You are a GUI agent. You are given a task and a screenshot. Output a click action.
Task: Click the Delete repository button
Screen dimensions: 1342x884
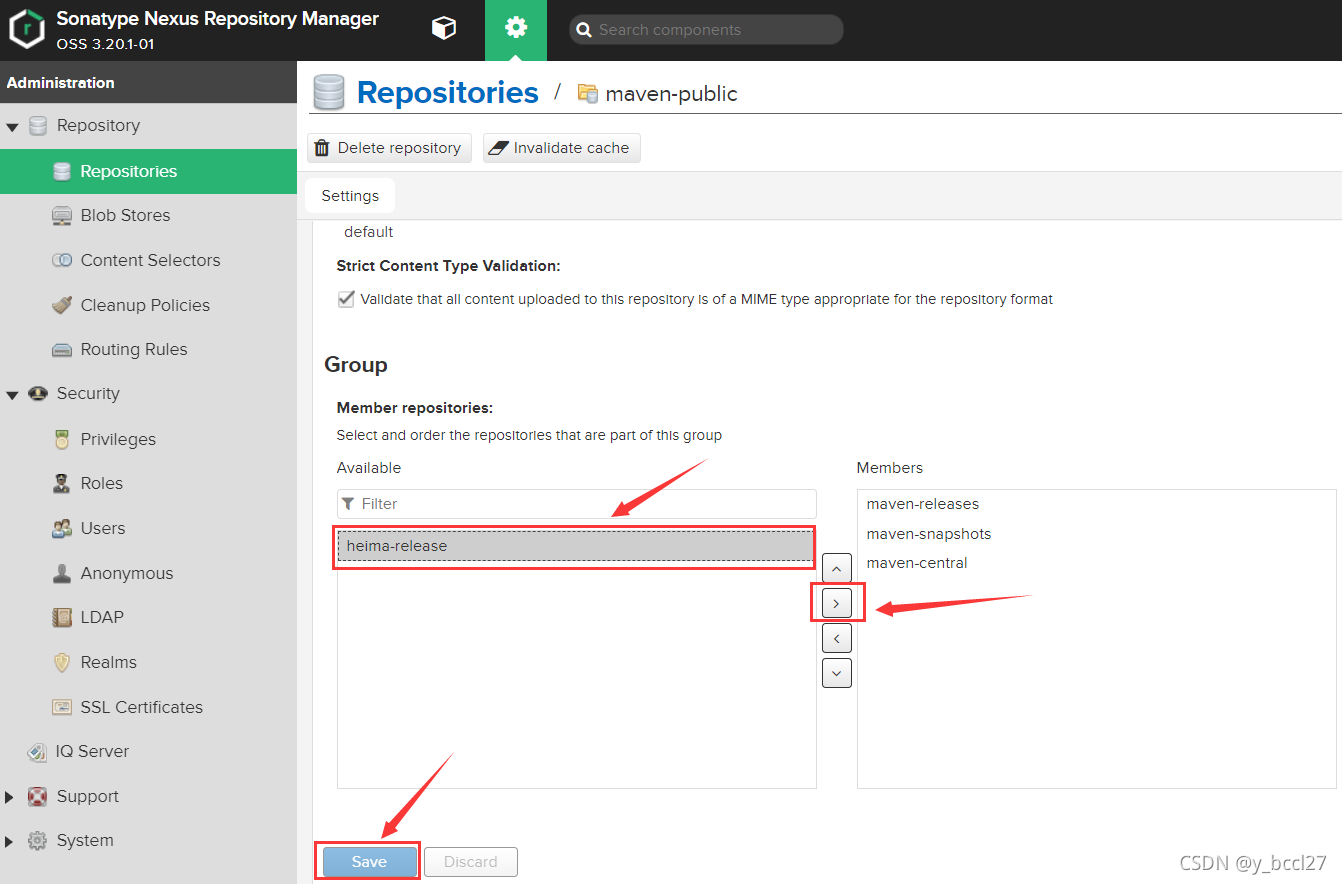(x=389, y=148)
